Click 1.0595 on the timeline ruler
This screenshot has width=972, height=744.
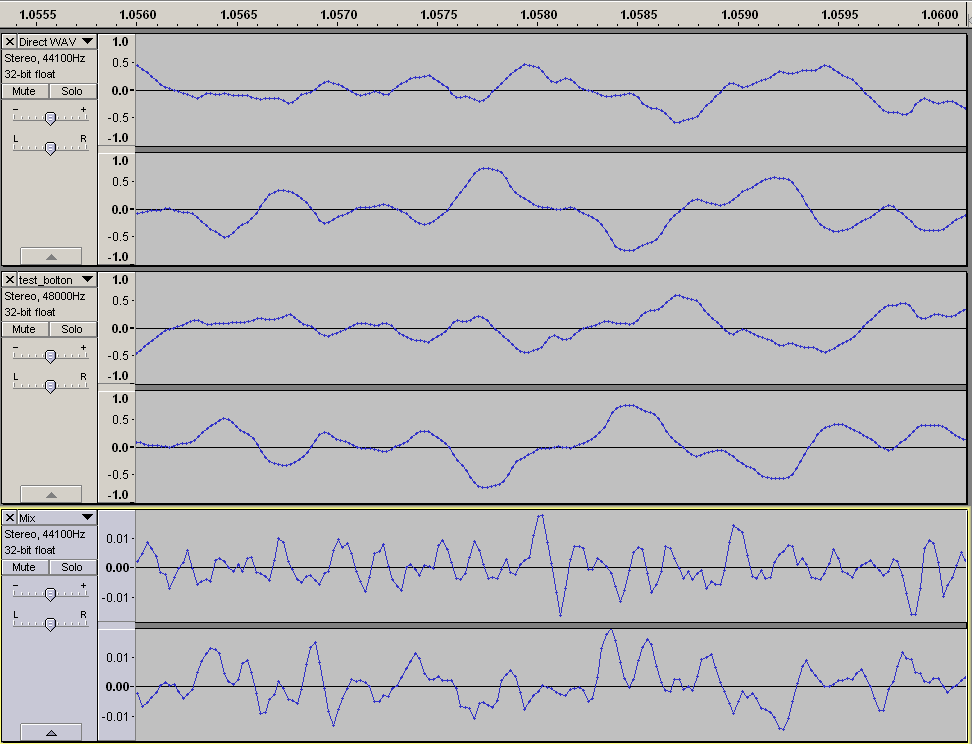840,14
